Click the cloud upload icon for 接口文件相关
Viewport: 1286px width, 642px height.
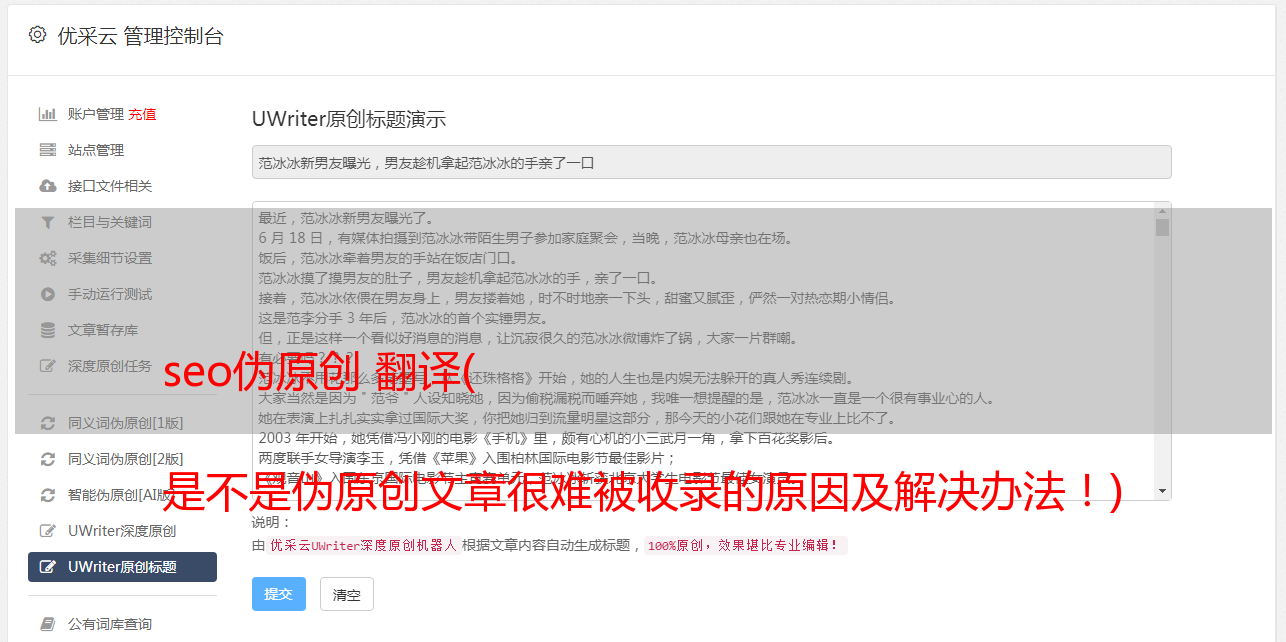coord(47,186)
